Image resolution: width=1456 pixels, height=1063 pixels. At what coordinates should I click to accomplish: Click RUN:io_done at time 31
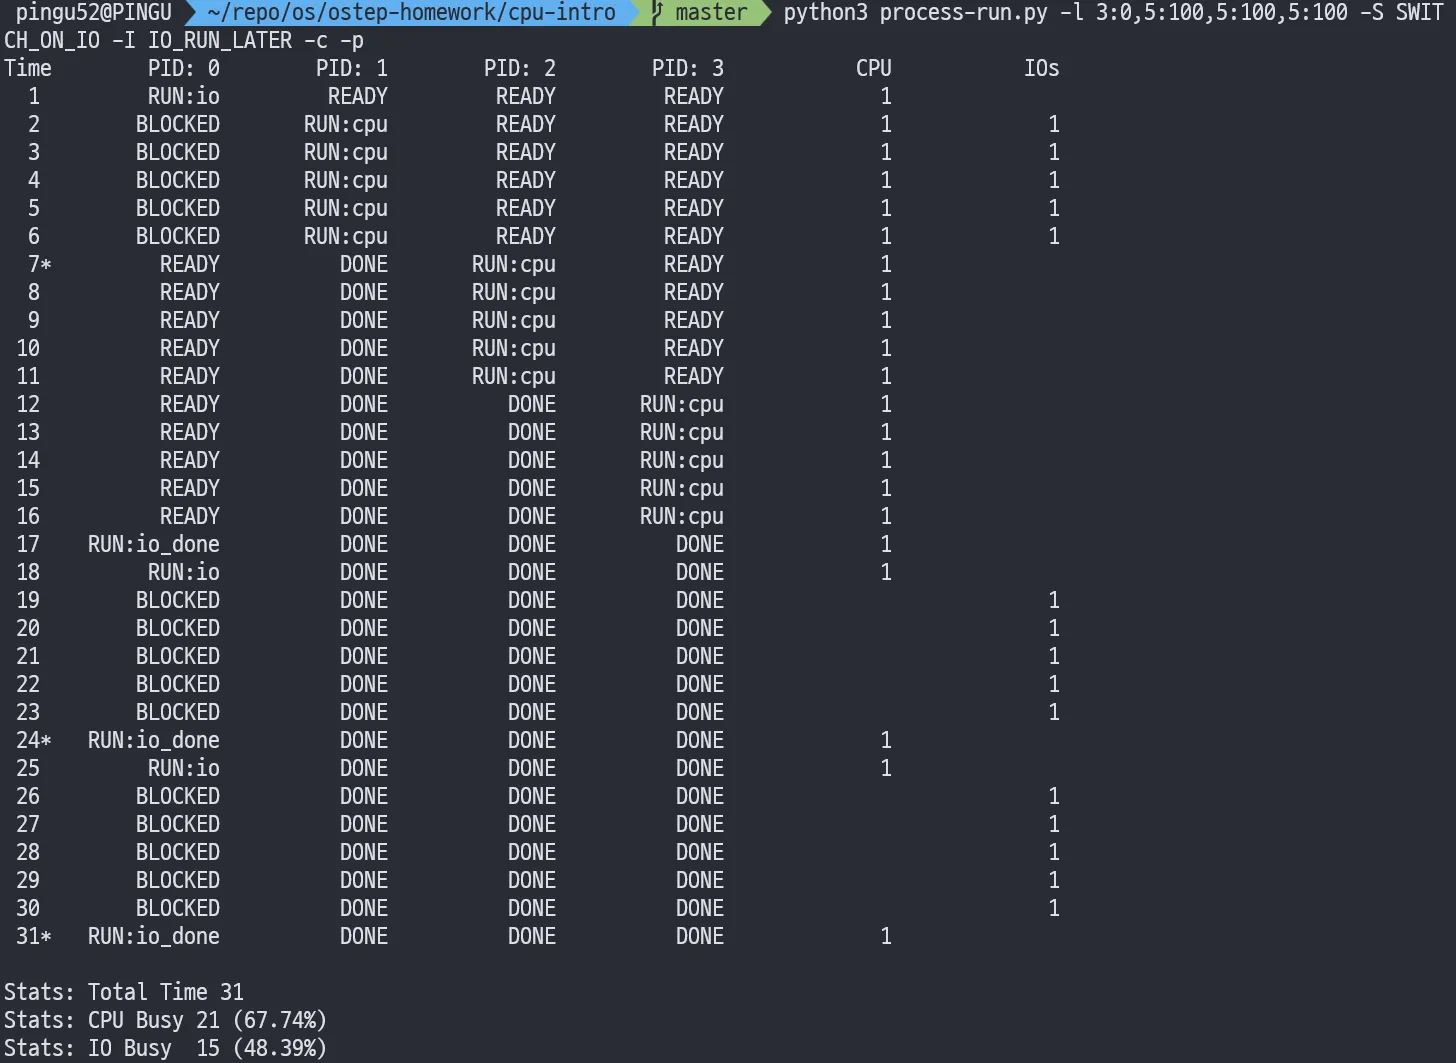coord(154,936)
